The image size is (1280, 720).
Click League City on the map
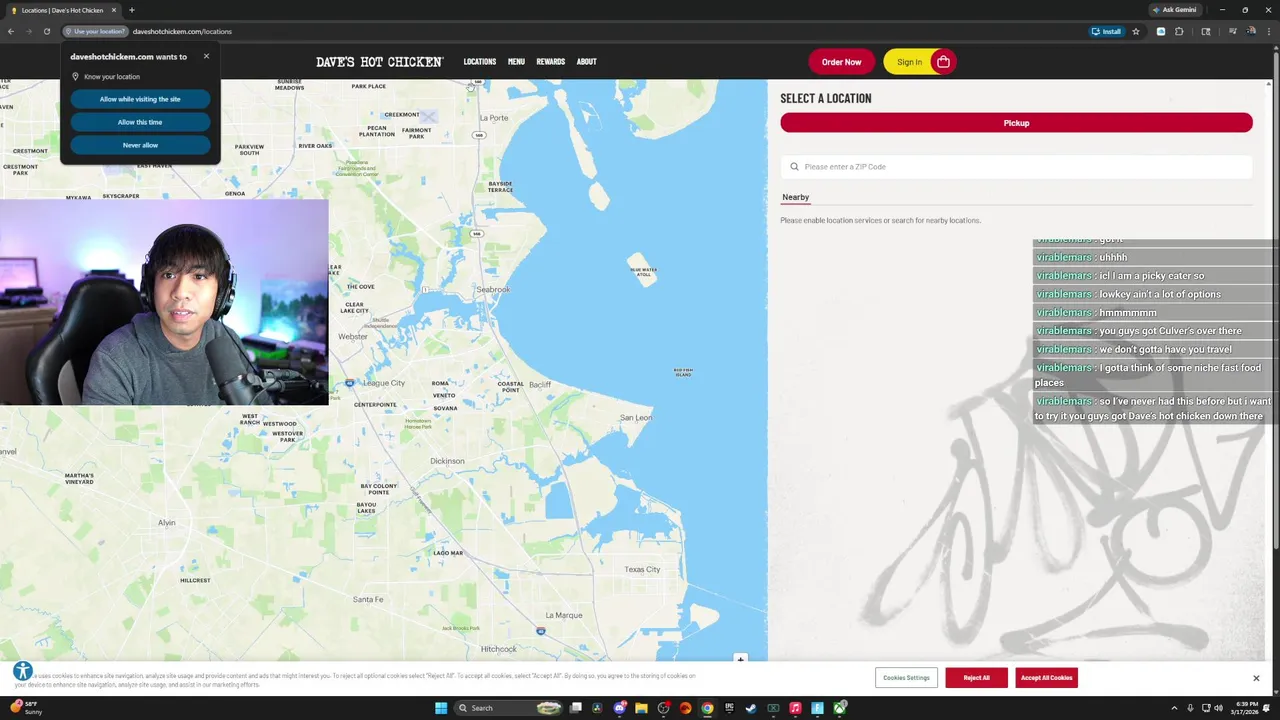click(383, 383)
